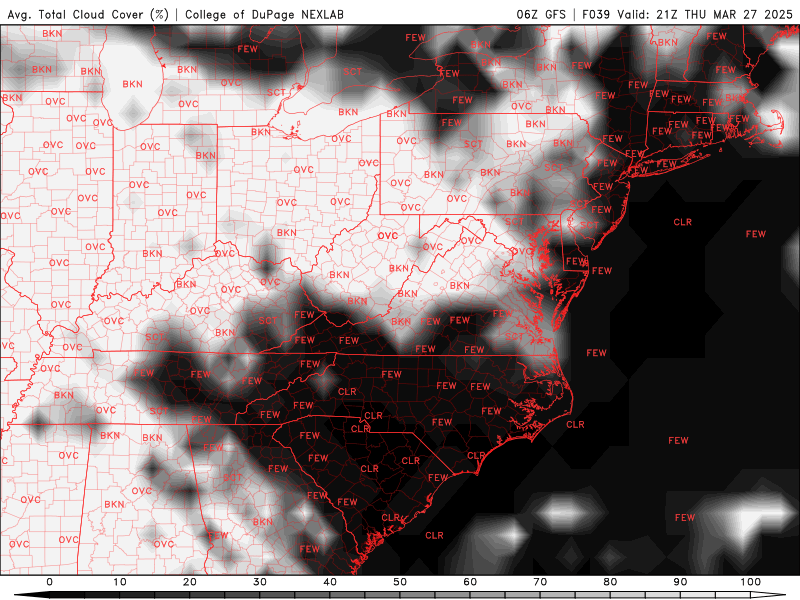Click the CLR label offshore of South Carolina coast
This screenshot has width=800, height=600.
[x=434, y=535]
